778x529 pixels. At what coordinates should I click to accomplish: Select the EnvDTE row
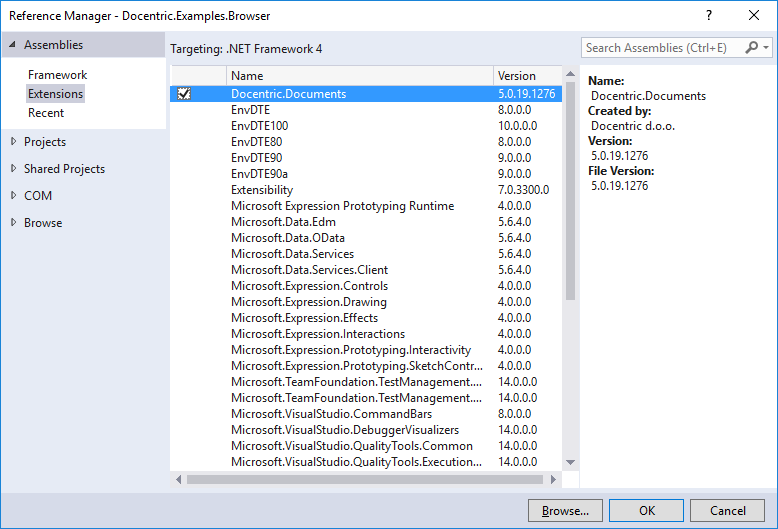tap(366, 110)
